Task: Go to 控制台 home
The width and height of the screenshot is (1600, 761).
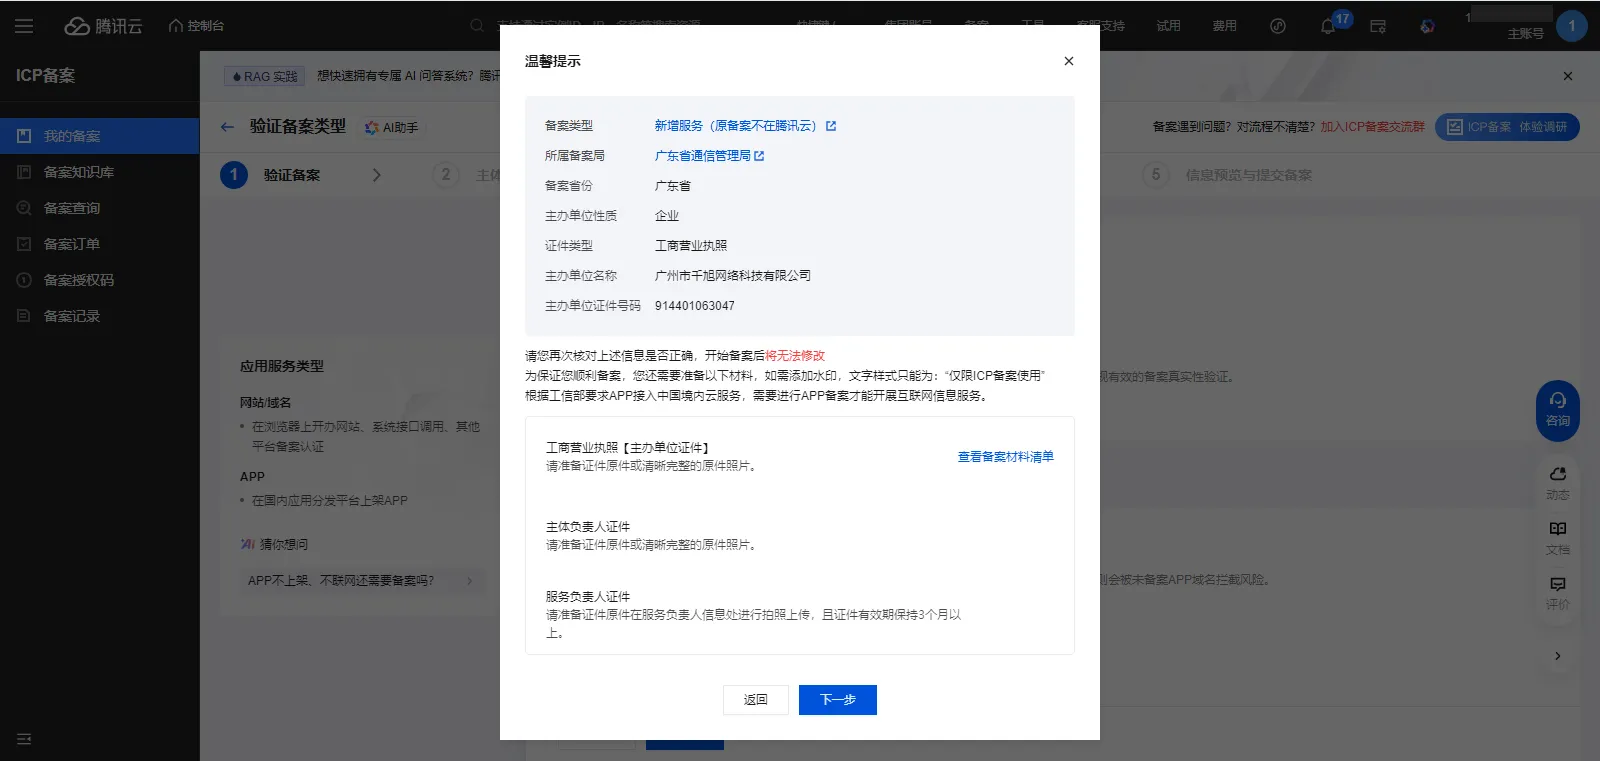Action: [x=196, y=26]
